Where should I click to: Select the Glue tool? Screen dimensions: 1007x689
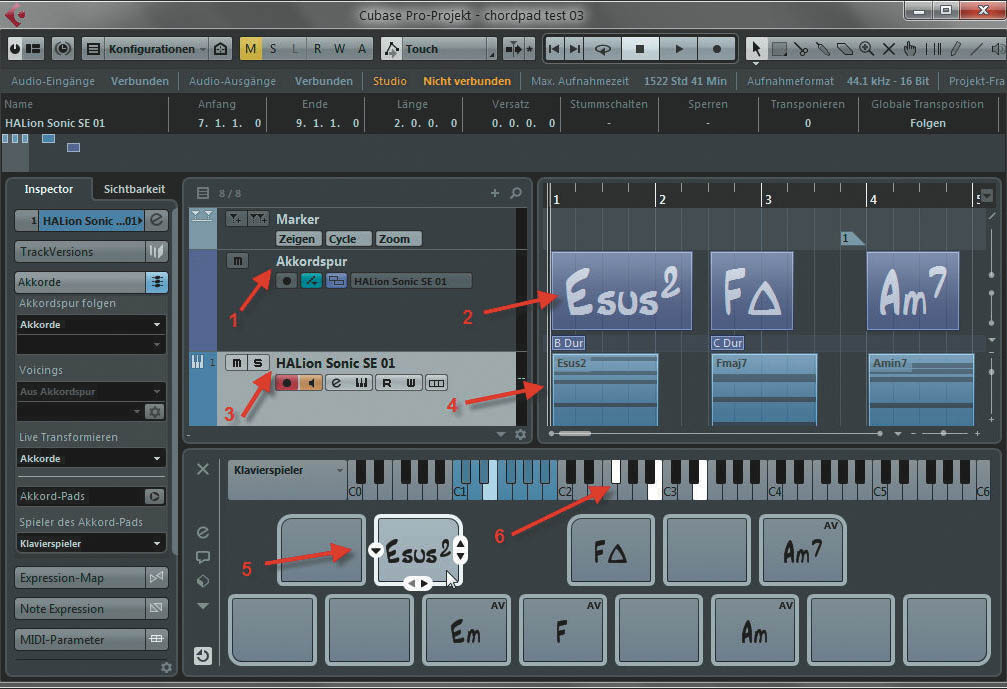pyautogui.click(x=823, y=49)
